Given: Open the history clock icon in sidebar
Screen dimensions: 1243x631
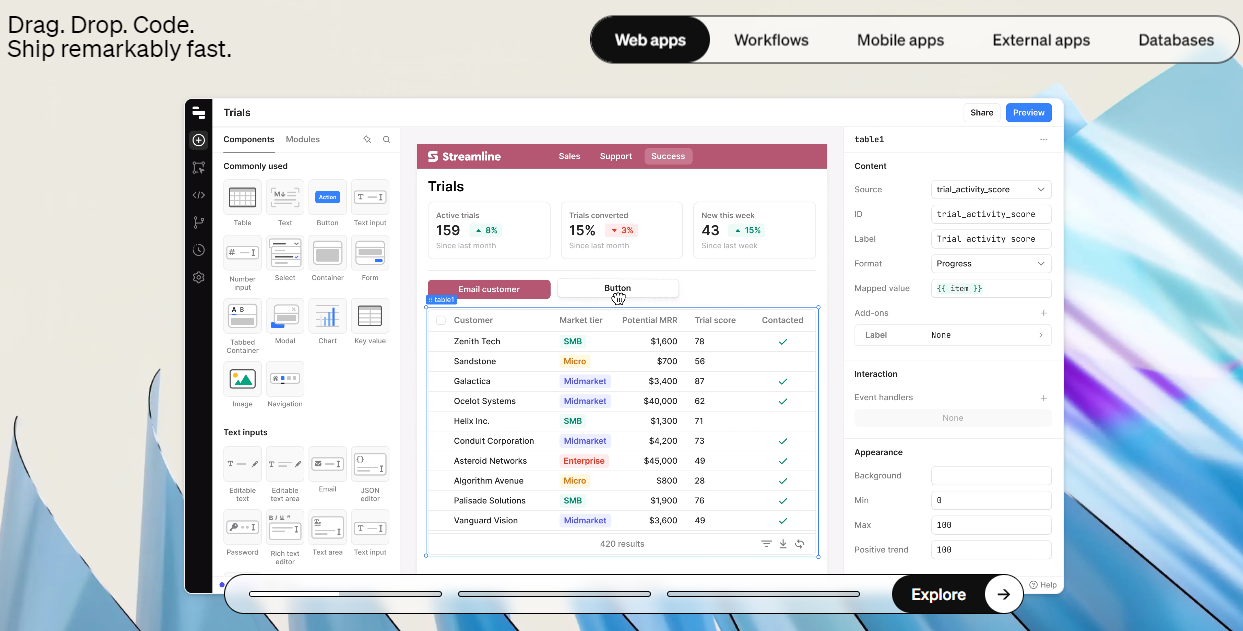Looking at the screenshot, I should click(198, 250).
